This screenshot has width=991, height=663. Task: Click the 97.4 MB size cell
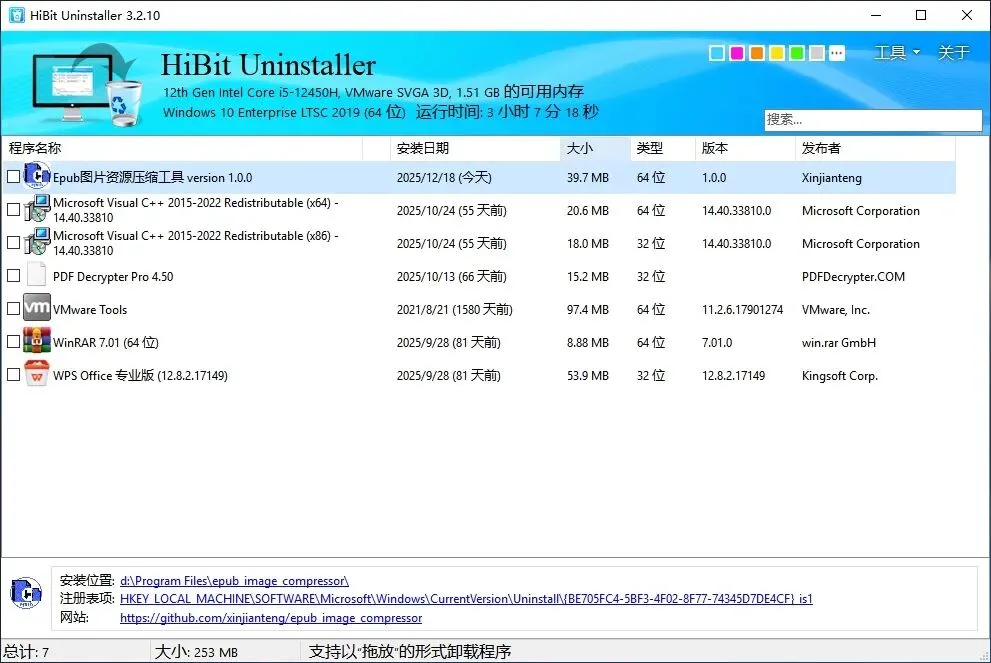pos(588,310)
